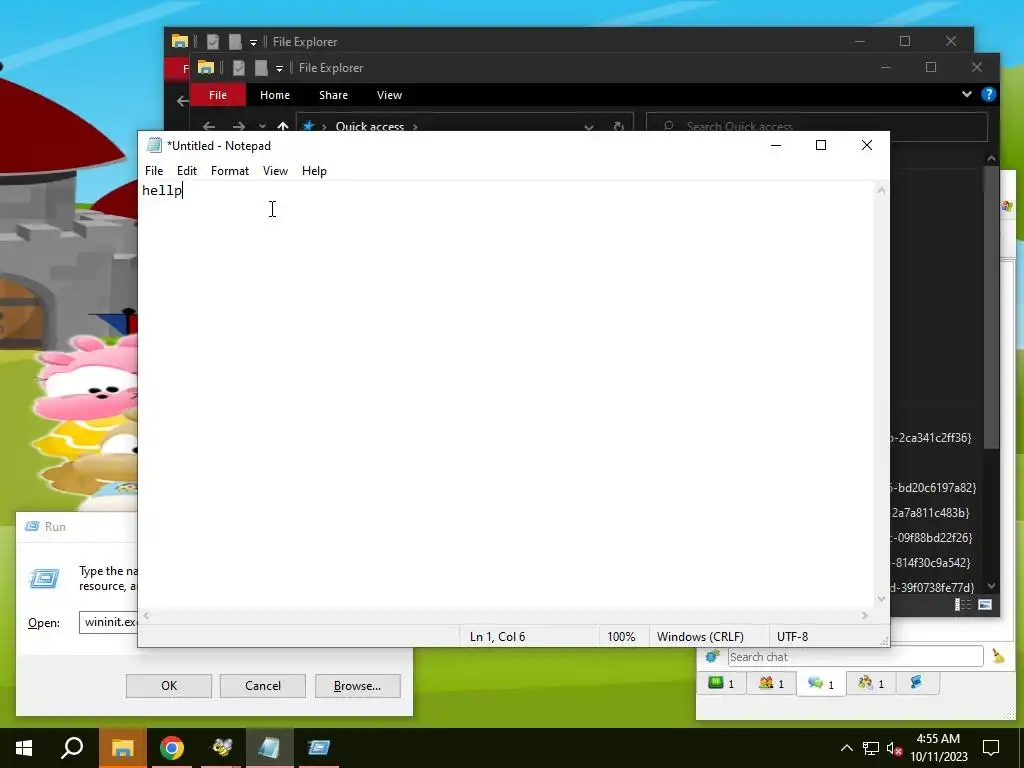
Task: Click the Browse... button in the Run dialog
Action: coord(357,686)
